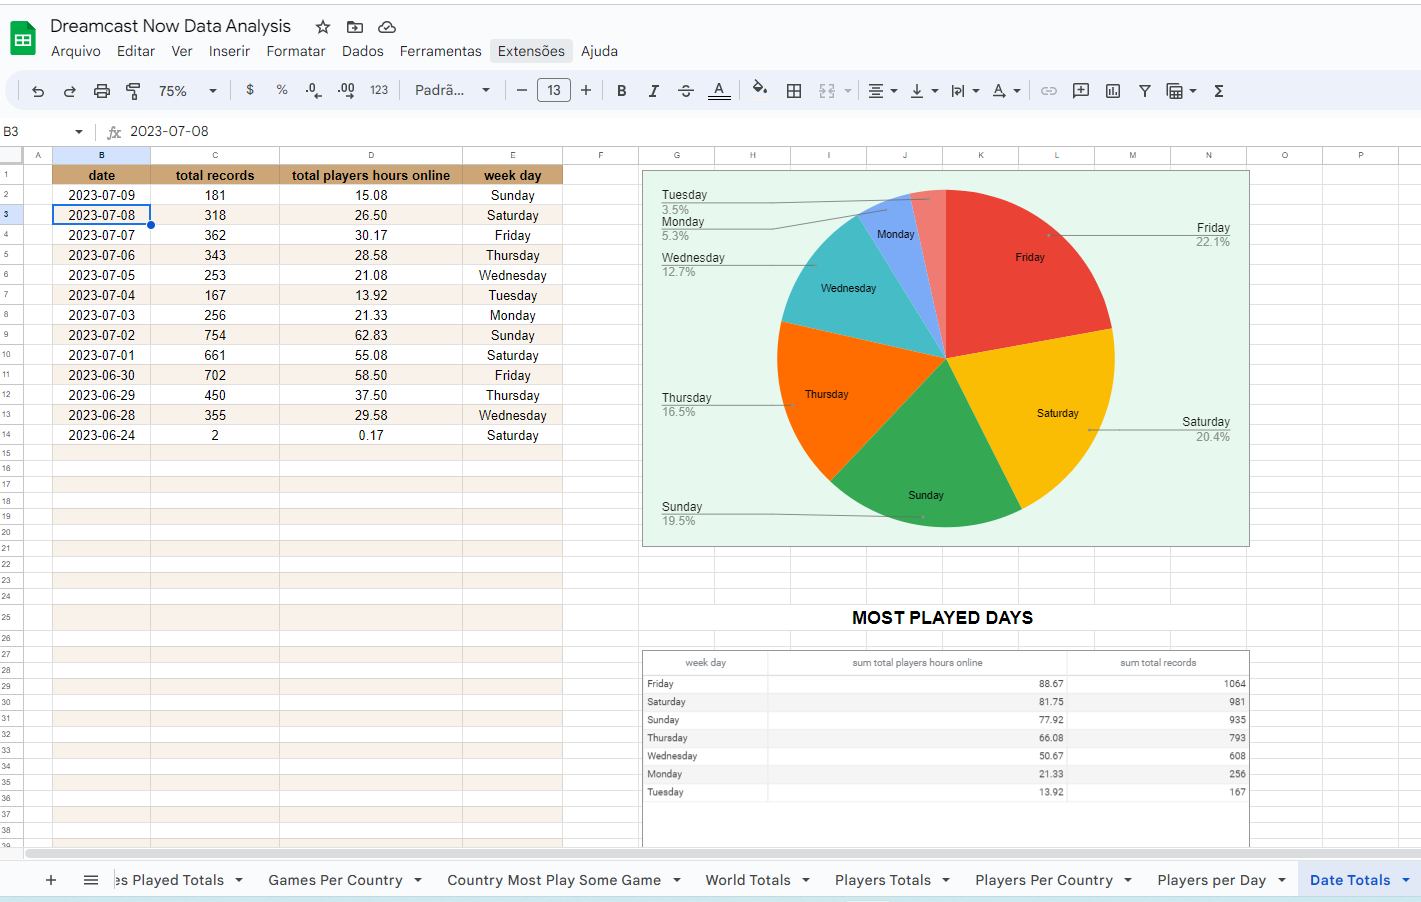Open the zoom level dropdown 75%
The height and width of the screenshot is (902, 1421).
(187, 91)
